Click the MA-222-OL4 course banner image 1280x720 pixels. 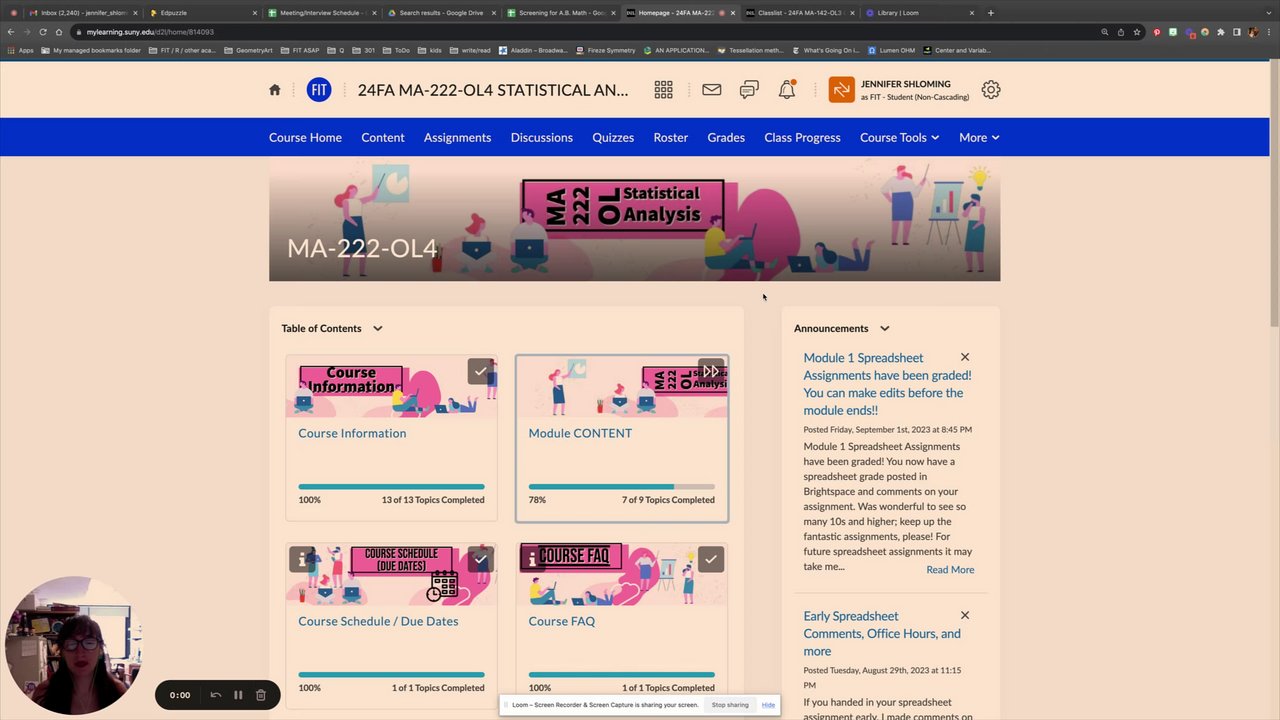click(634, 219)
